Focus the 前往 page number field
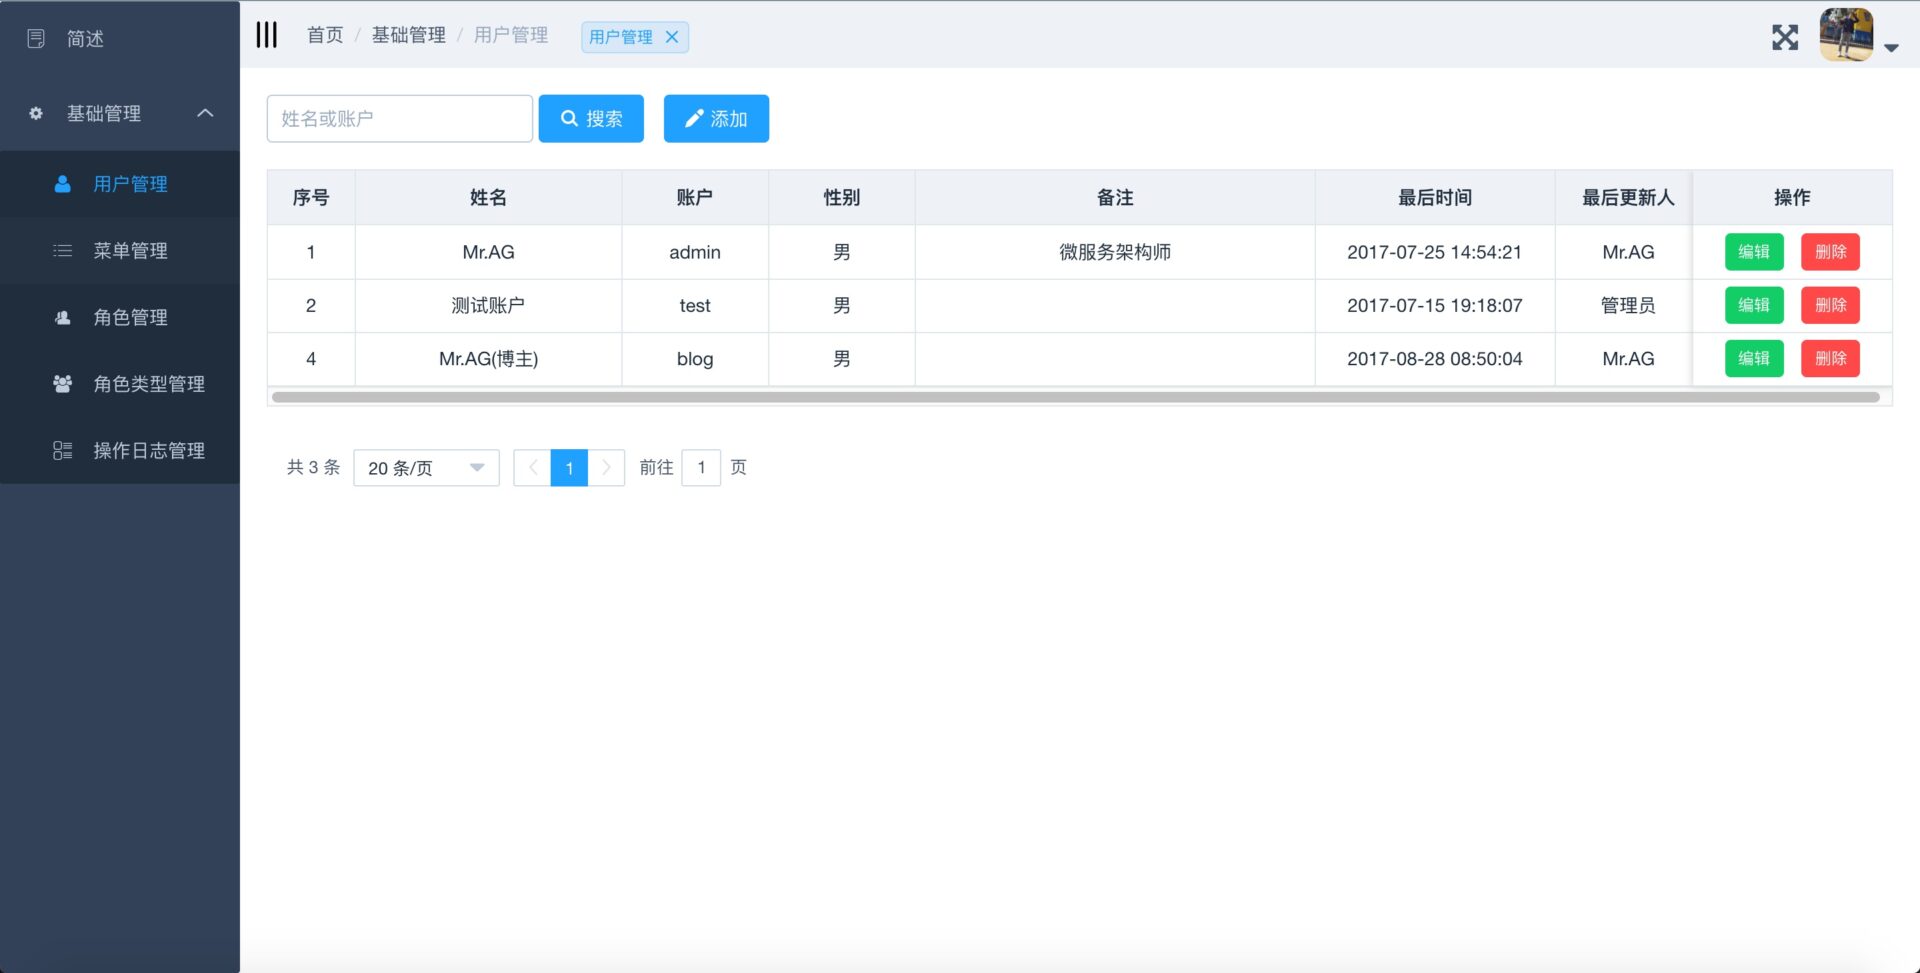The height and width of the screenshot is (973, 1920). point(701,467)
